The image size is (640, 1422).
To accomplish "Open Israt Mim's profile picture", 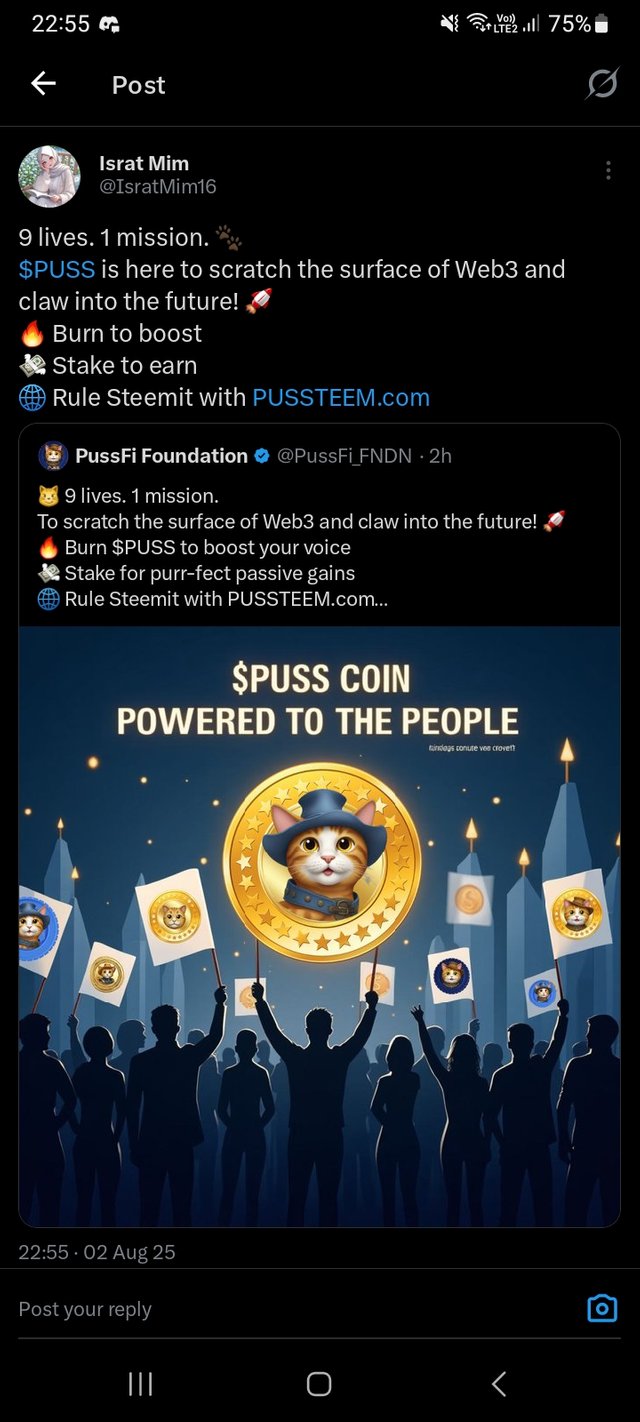I will [50, 177].
